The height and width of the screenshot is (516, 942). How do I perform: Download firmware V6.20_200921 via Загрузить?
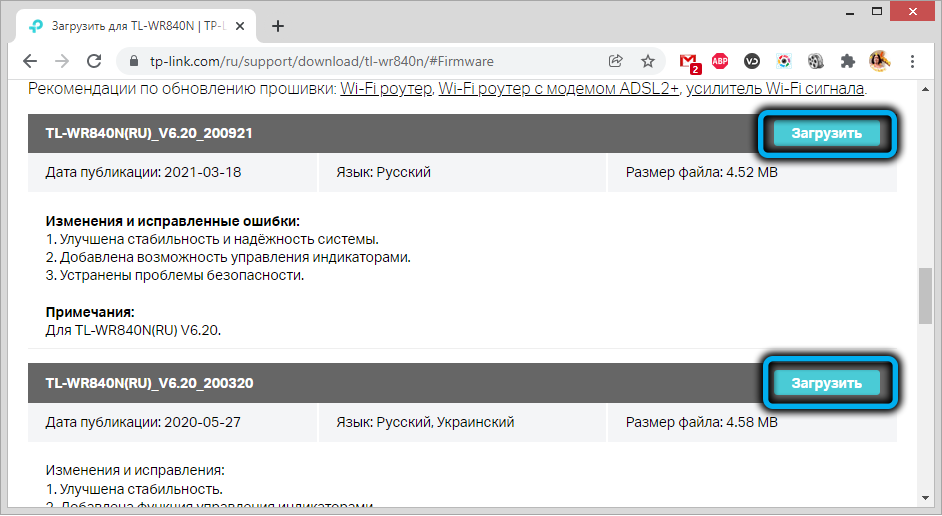[x=826, y=133]
